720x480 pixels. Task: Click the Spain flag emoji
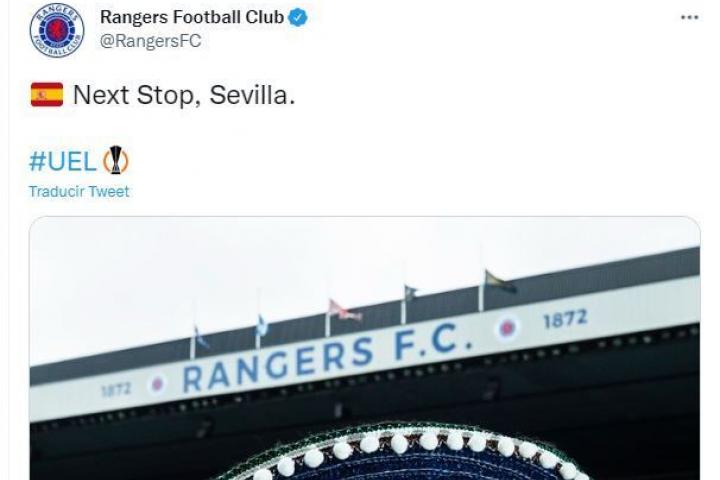click(47, 95)
